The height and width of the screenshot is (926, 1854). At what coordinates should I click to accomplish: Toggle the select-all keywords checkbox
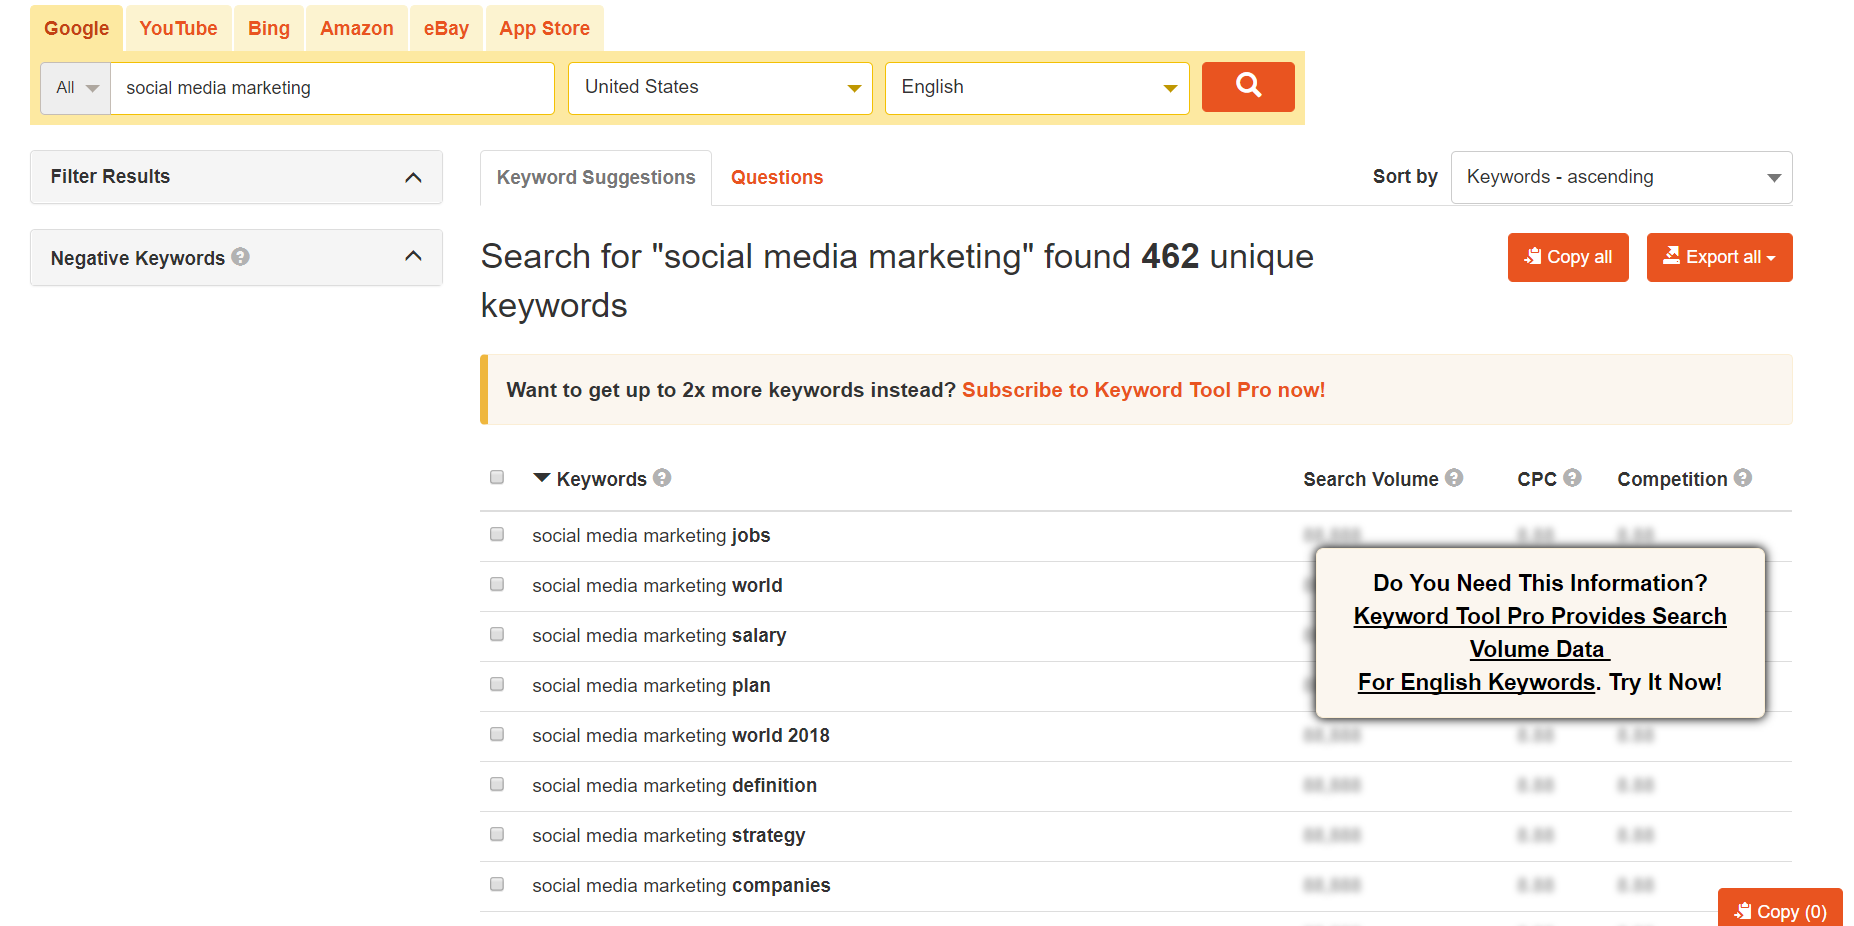coord(497,477)
